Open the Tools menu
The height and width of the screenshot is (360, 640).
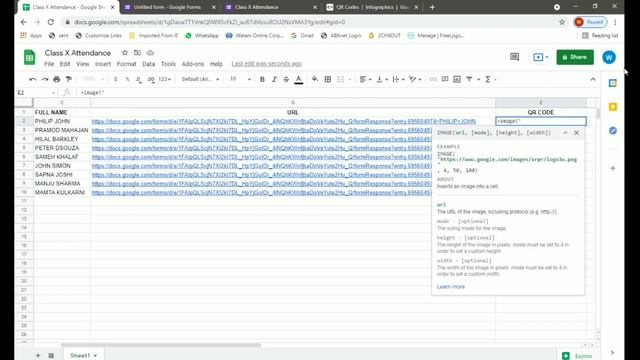[168, 64]
